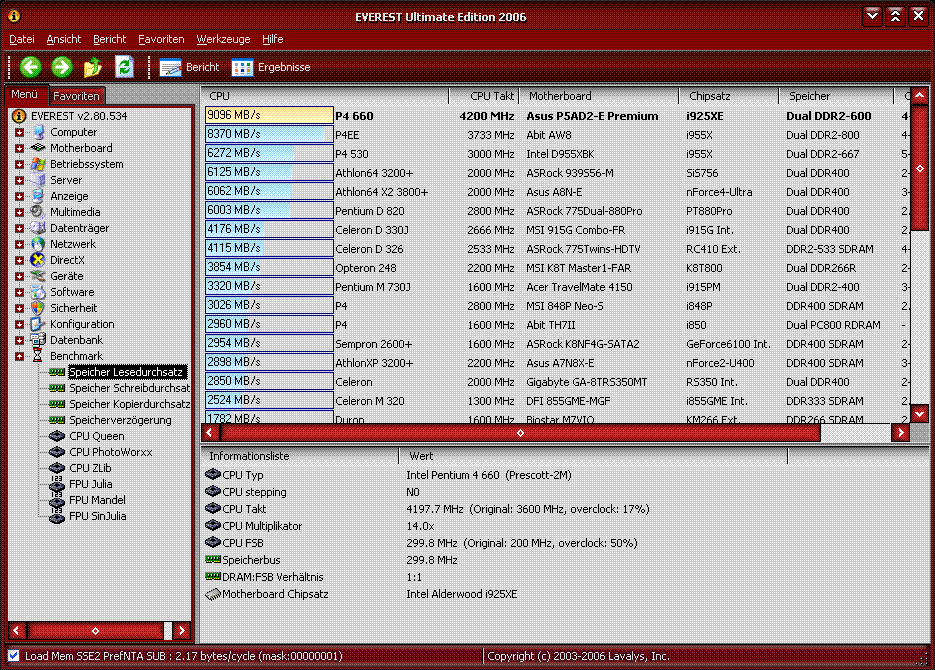Click the 9096 MB/s result bar

click(x=269, y=115)
